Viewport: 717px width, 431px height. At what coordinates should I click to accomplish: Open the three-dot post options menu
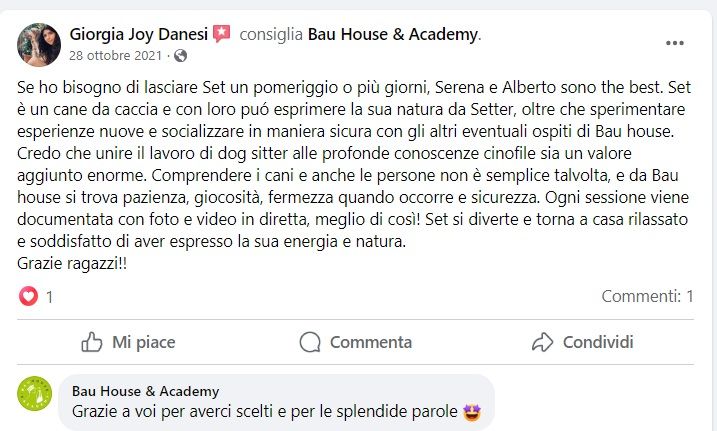pos(675,44)
